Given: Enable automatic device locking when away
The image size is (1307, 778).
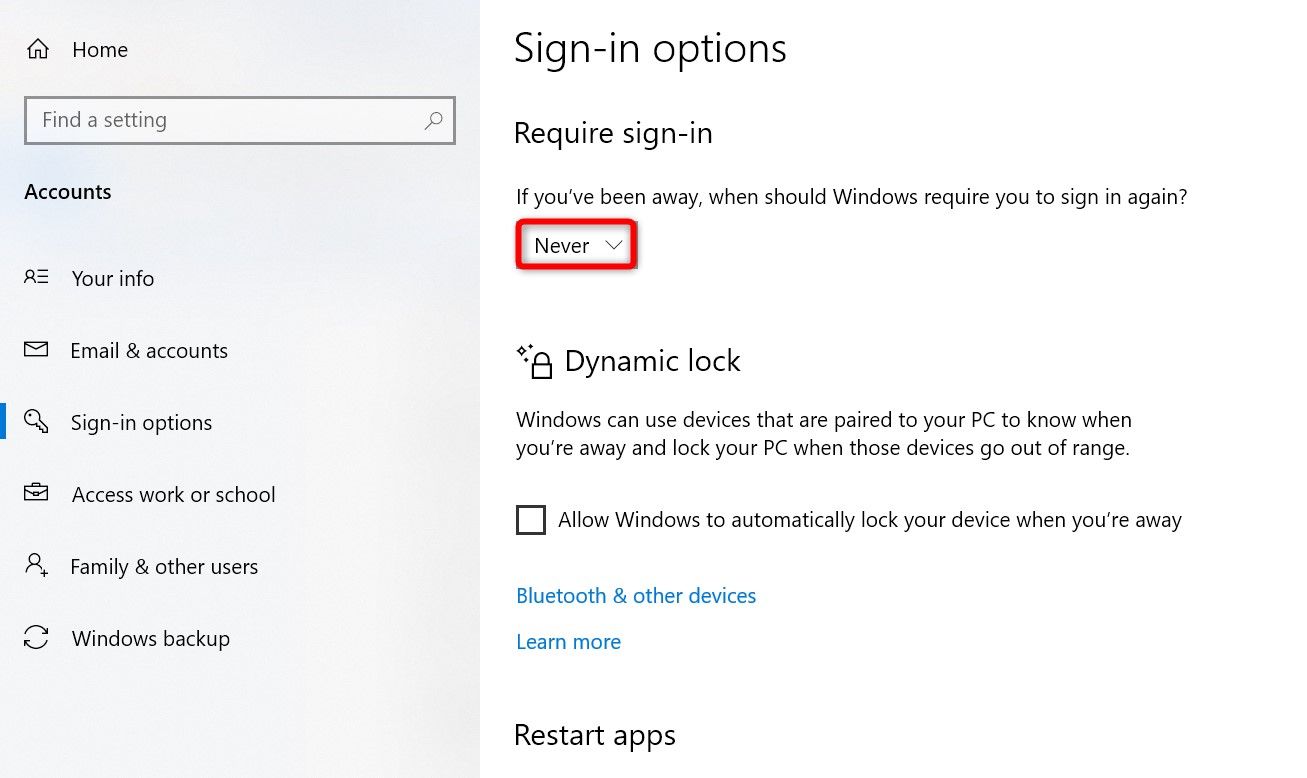Looking at the screenshot, I should coord(530,520).
